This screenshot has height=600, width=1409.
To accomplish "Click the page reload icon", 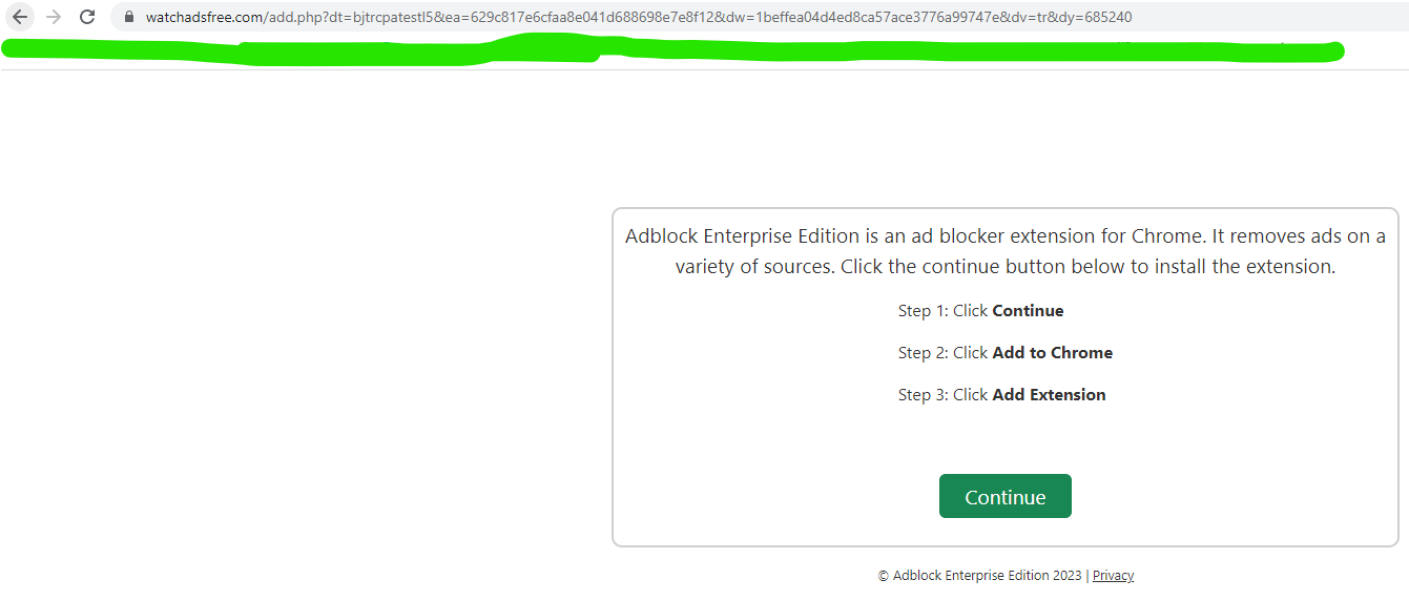I will 88,16.
